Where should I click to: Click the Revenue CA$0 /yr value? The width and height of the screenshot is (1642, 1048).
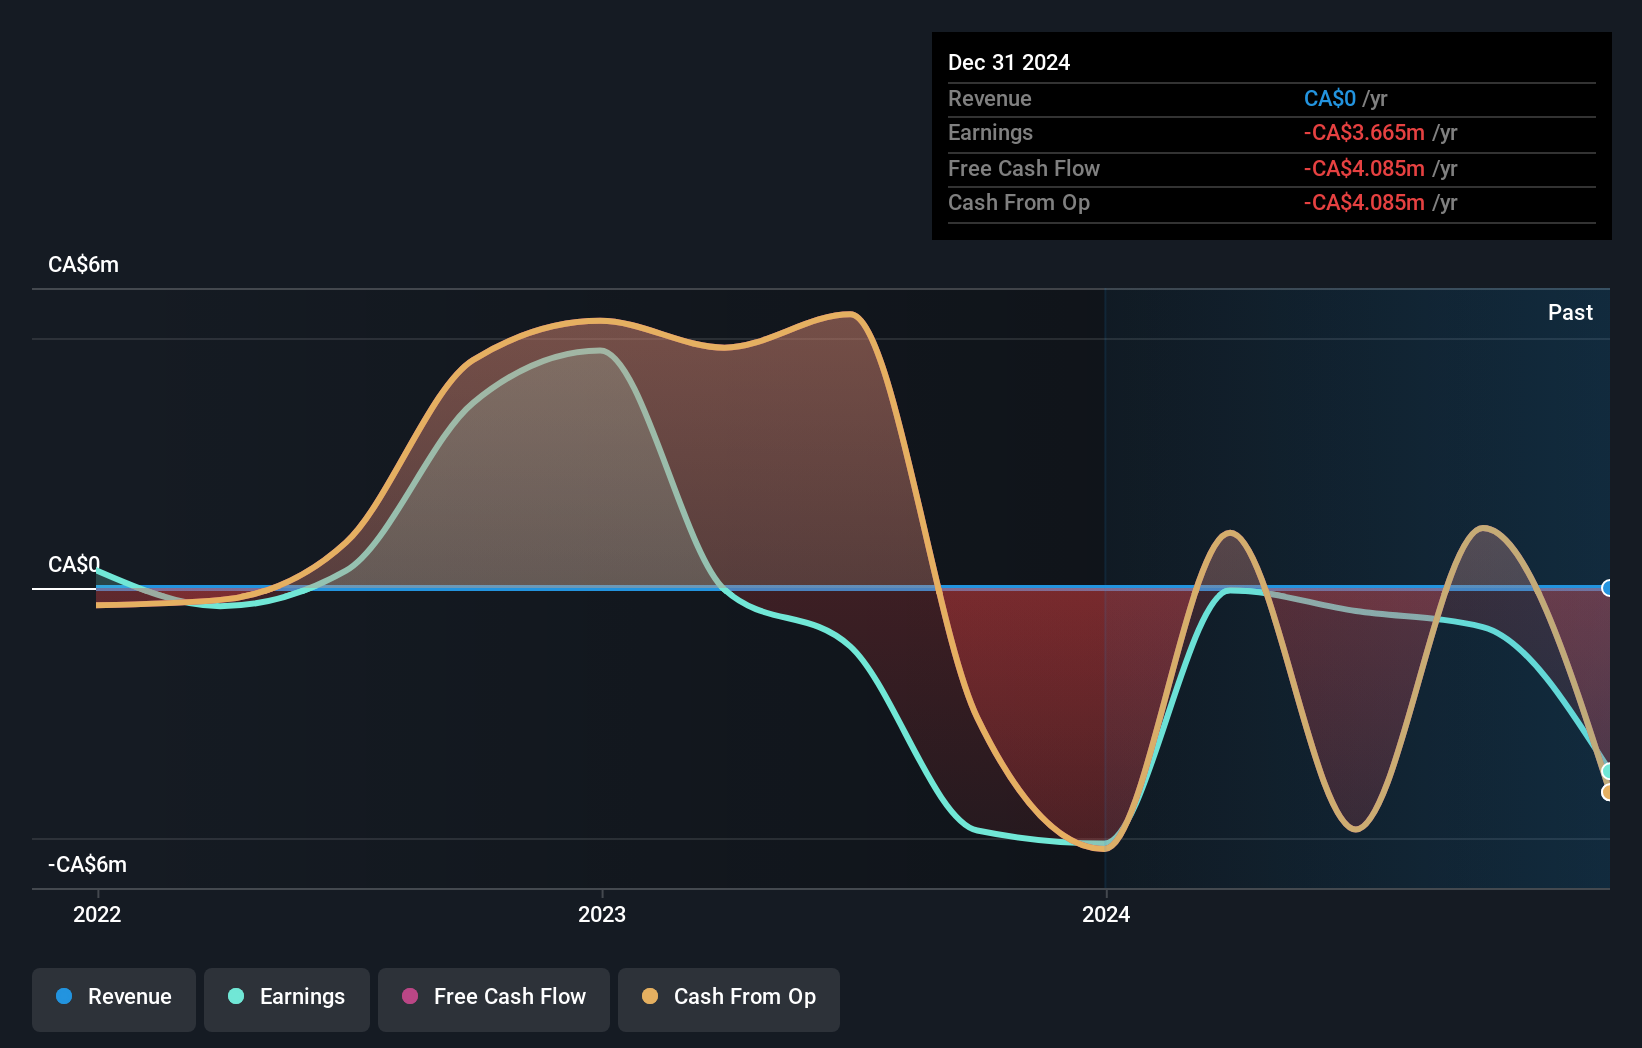1345,98
